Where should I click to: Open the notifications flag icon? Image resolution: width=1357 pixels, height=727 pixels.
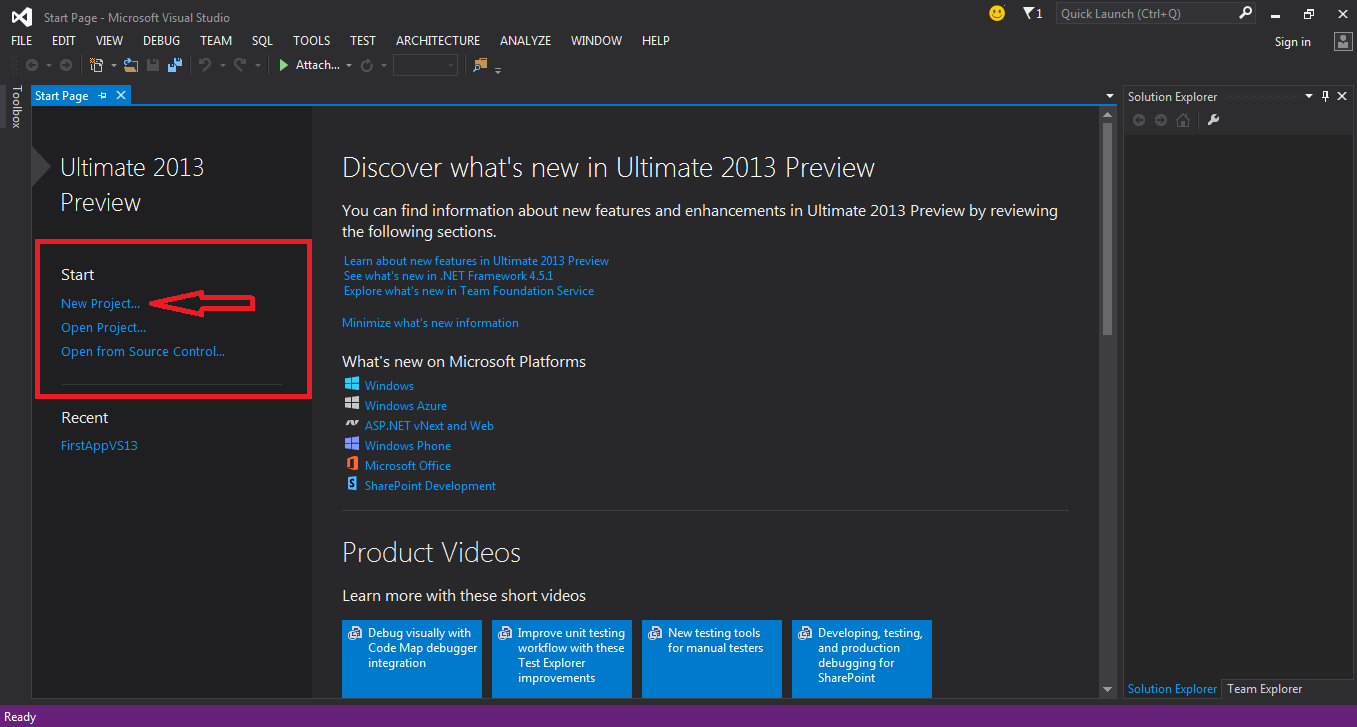point(1028,13)
